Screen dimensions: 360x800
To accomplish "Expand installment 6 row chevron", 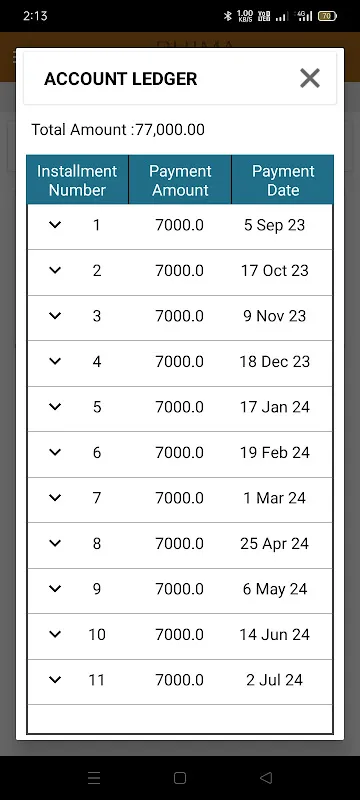I will [55, 452].
